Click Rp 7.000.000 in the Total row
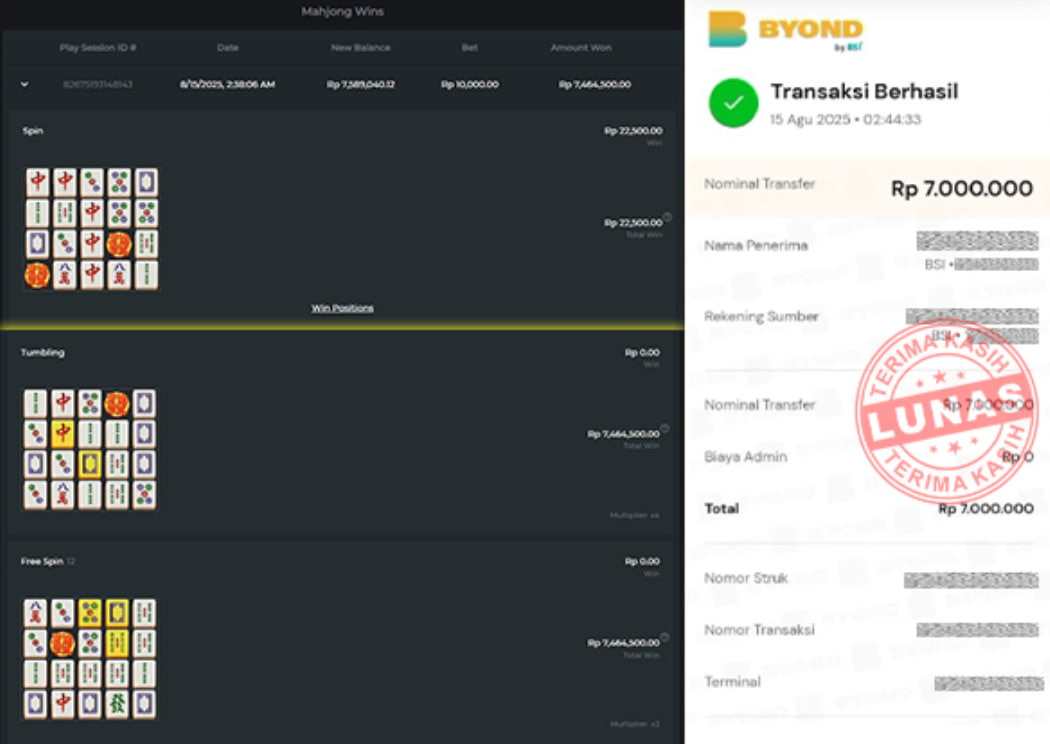This screenshot has width=1050, height=744. 986,508
